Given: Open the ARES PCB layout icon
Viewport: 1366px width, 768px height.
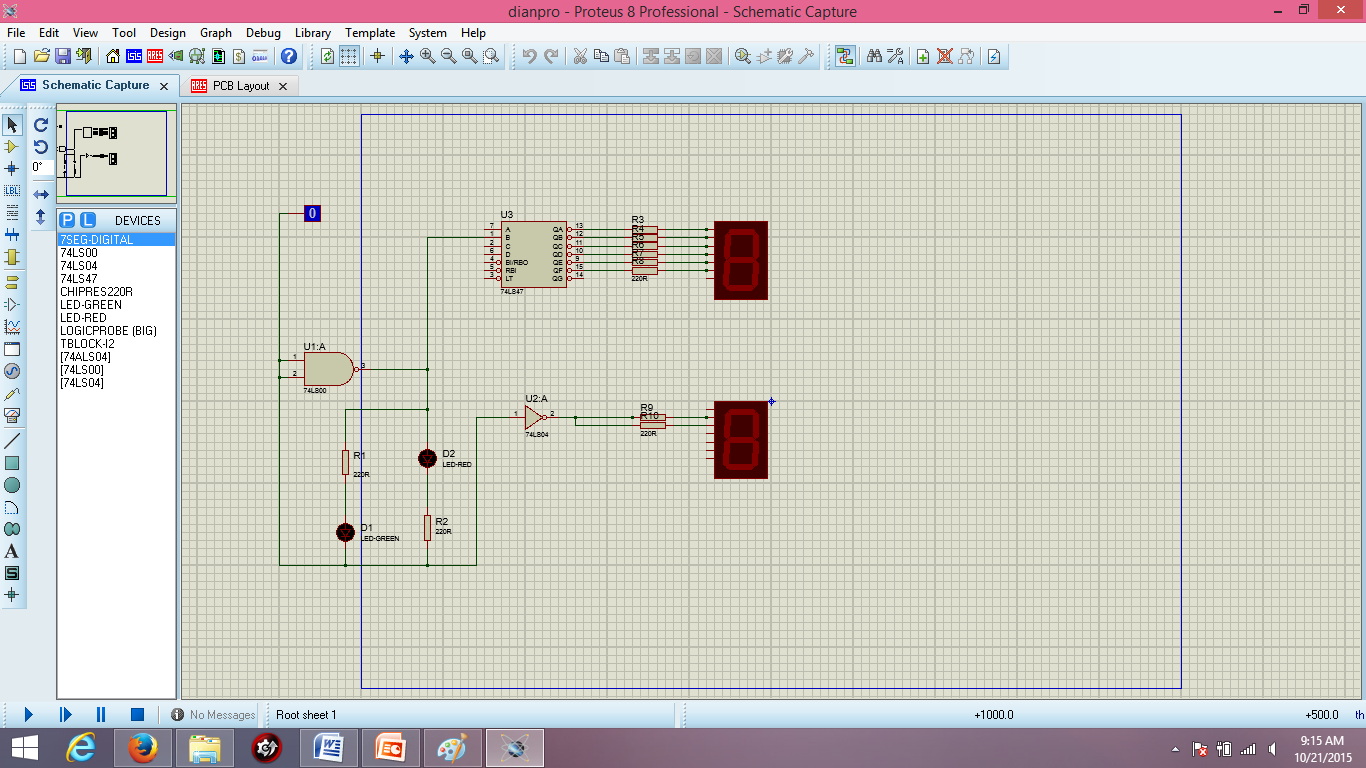Looking at the screenshot, I should click(154, 57).
